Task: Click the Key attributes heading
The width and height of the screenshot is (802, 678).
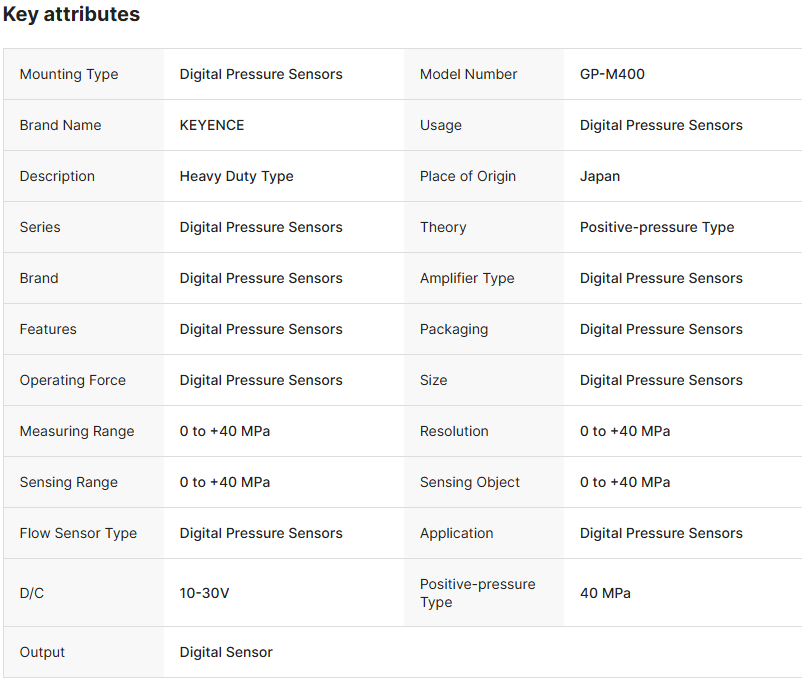Action: pyautogui.click(x=71, y=15)
